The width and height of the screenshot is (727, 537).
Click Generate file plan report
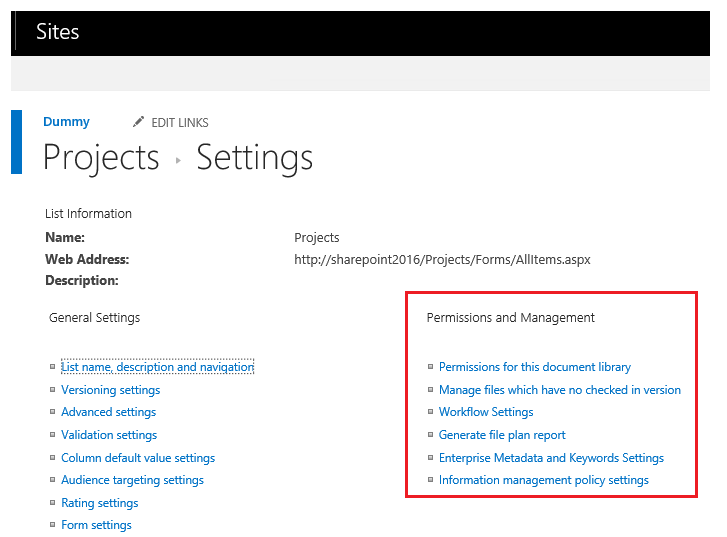tap(502, 435)
